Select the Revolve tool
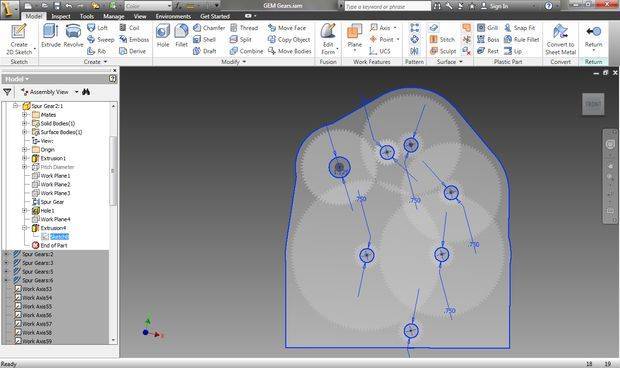The width and height of the screenshot is (620, 368). point(73,36)
